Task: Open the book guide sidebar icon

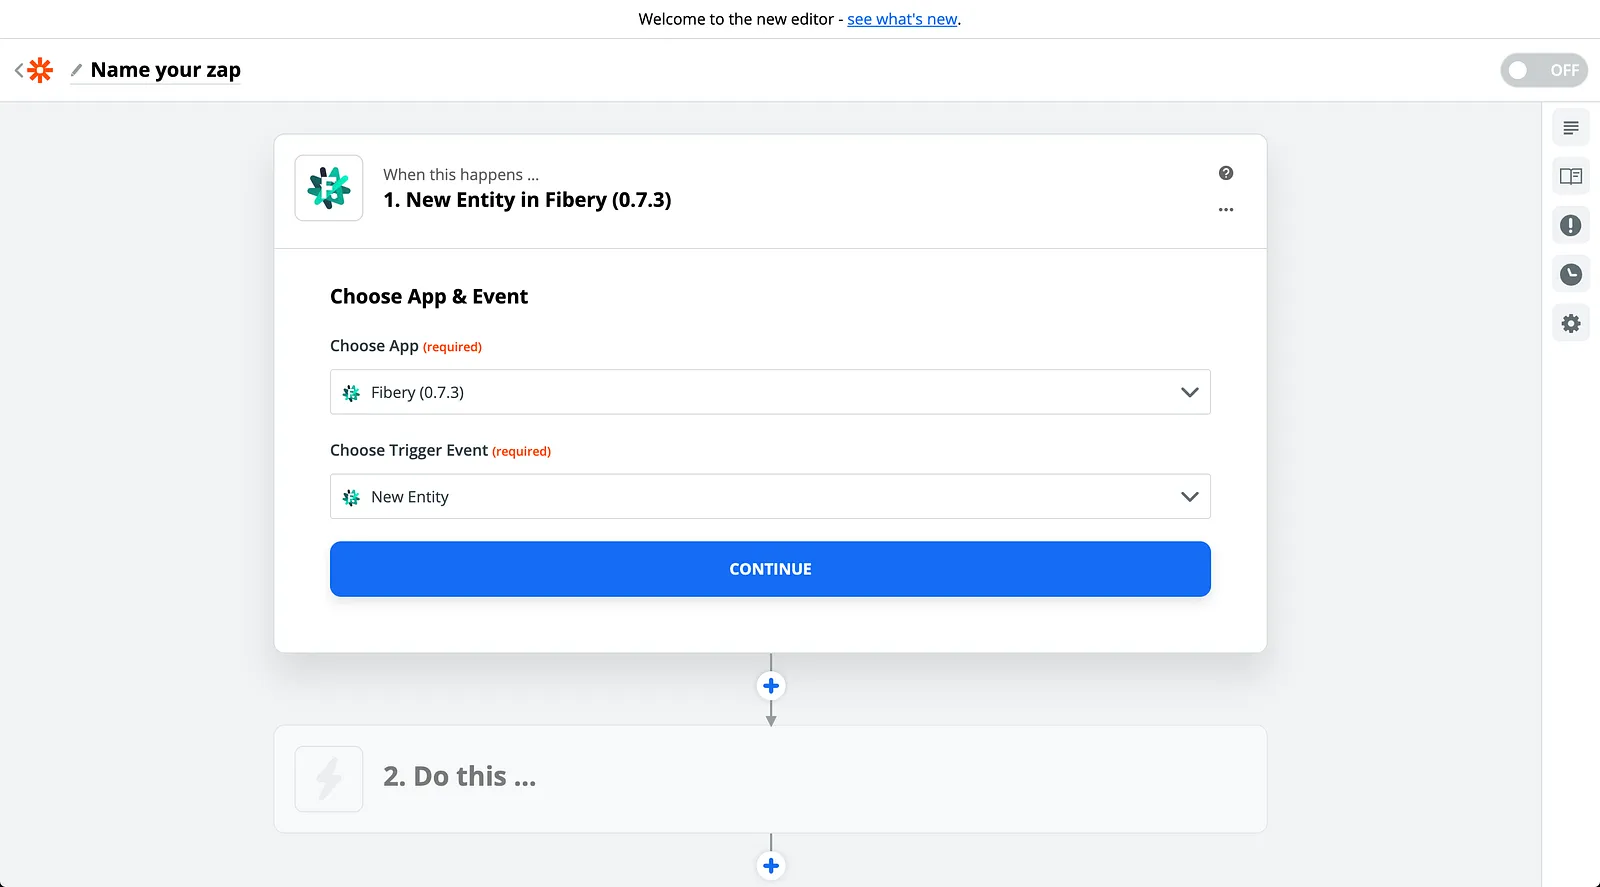Action: click(1571, 177)
